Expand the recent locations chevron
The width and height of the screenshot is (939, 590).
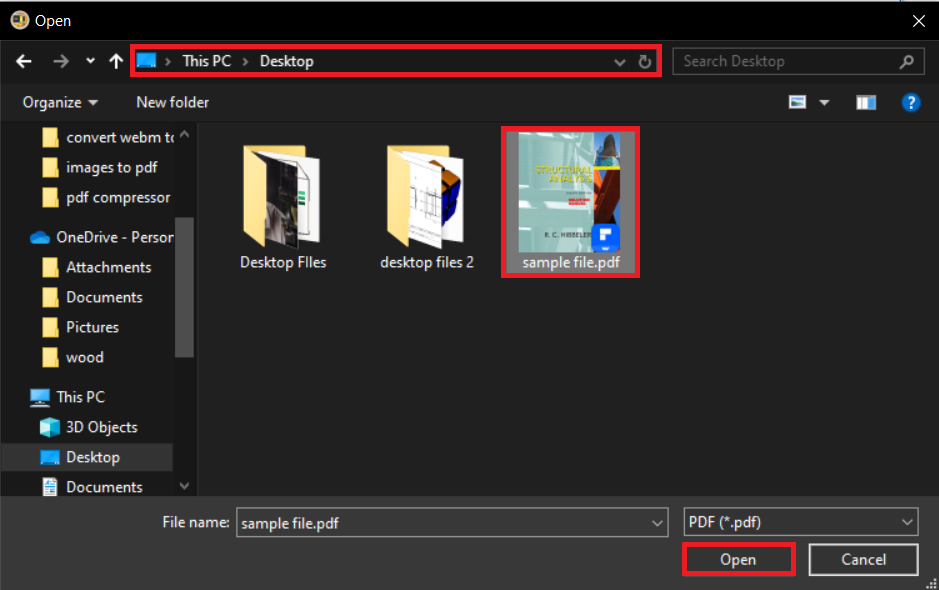[x=90, y=61]
